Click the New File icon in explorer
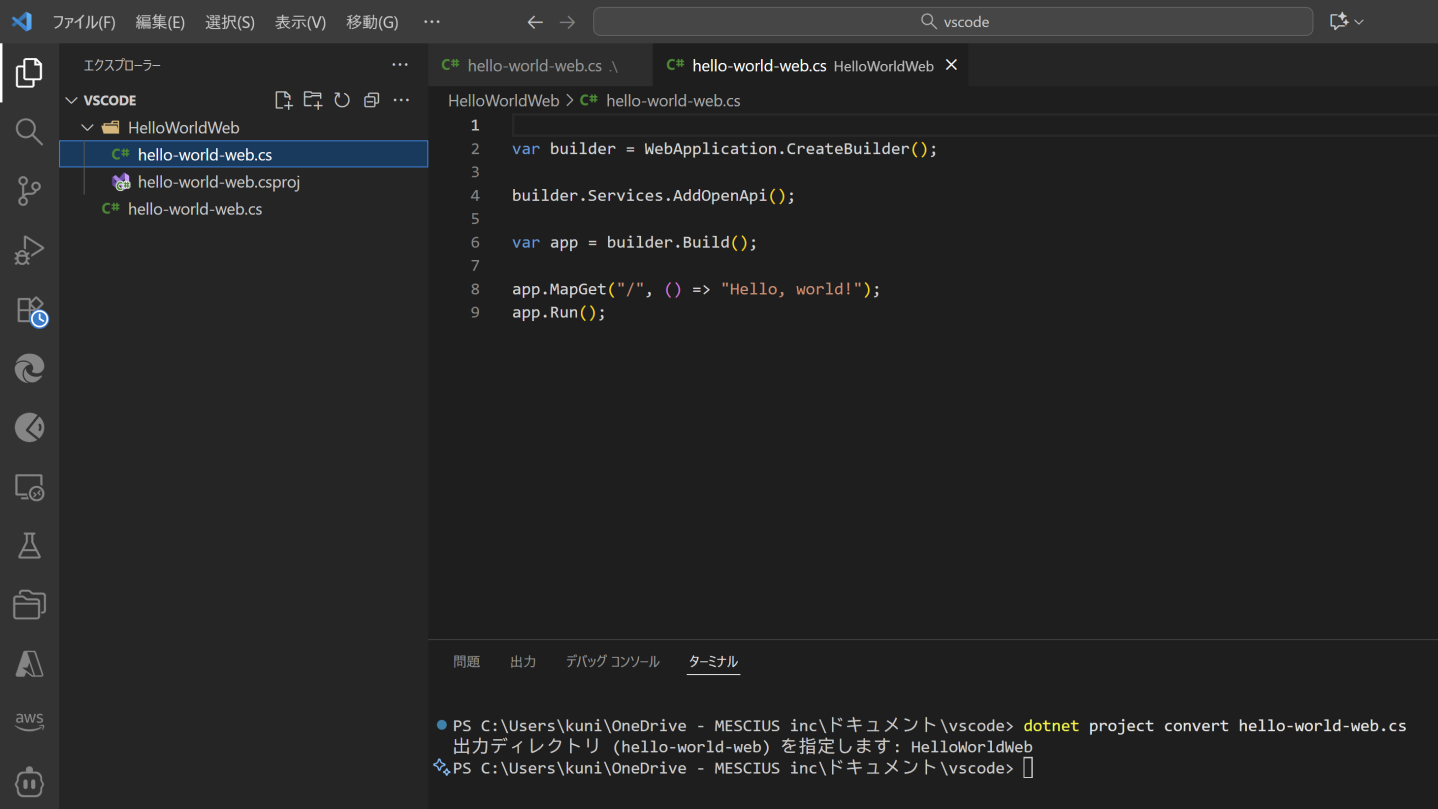Screen dimensions: 1438x809 pos(283,100)
